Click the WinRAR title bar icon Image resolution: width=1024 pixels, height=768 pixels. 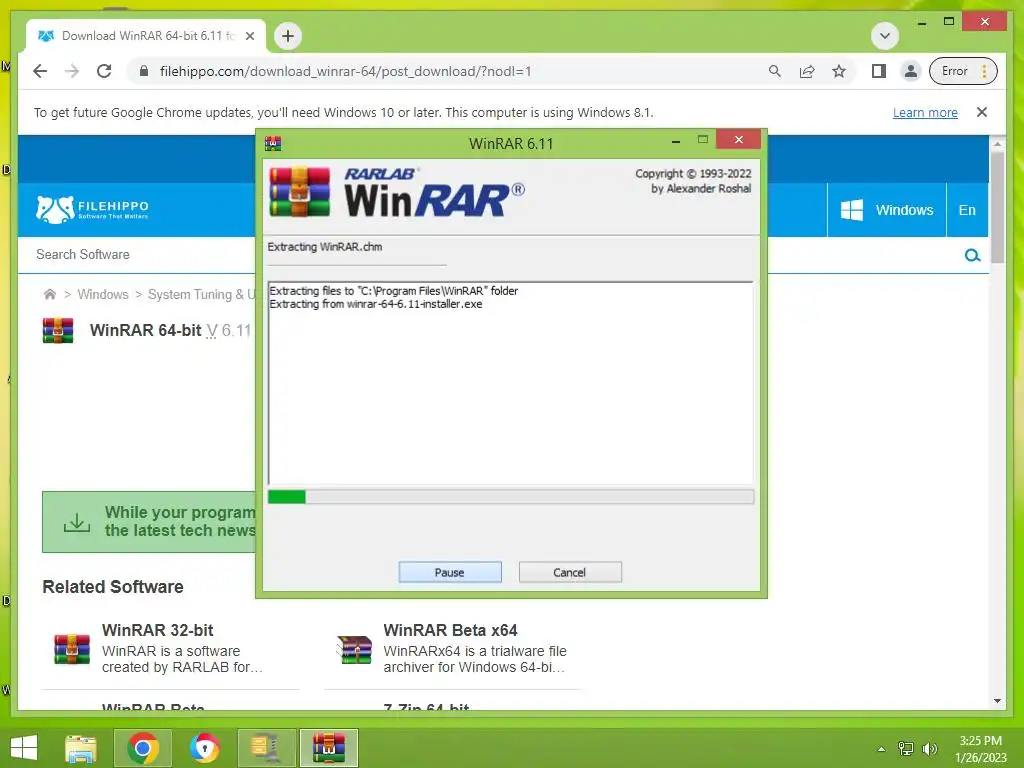pyautogui.click(x=273, y=144)
